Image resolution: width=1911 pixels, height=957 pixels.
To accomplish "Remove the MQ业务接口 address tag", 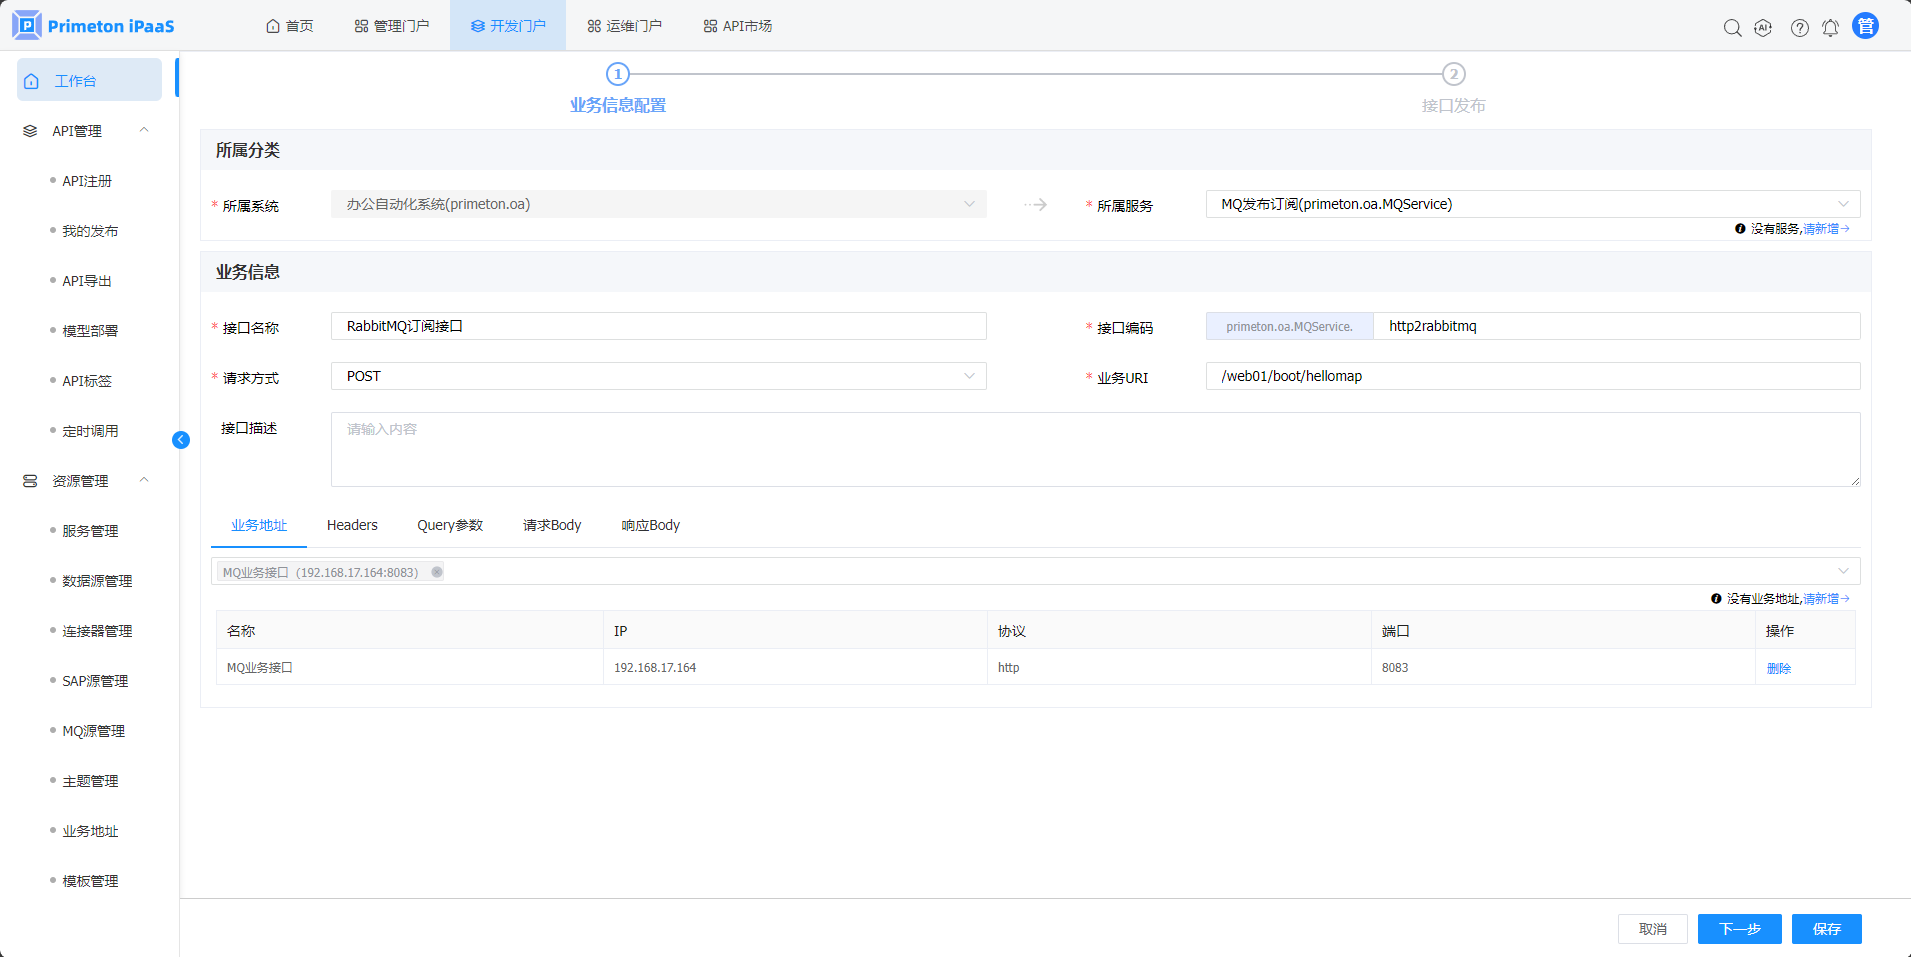I will 437,572.
